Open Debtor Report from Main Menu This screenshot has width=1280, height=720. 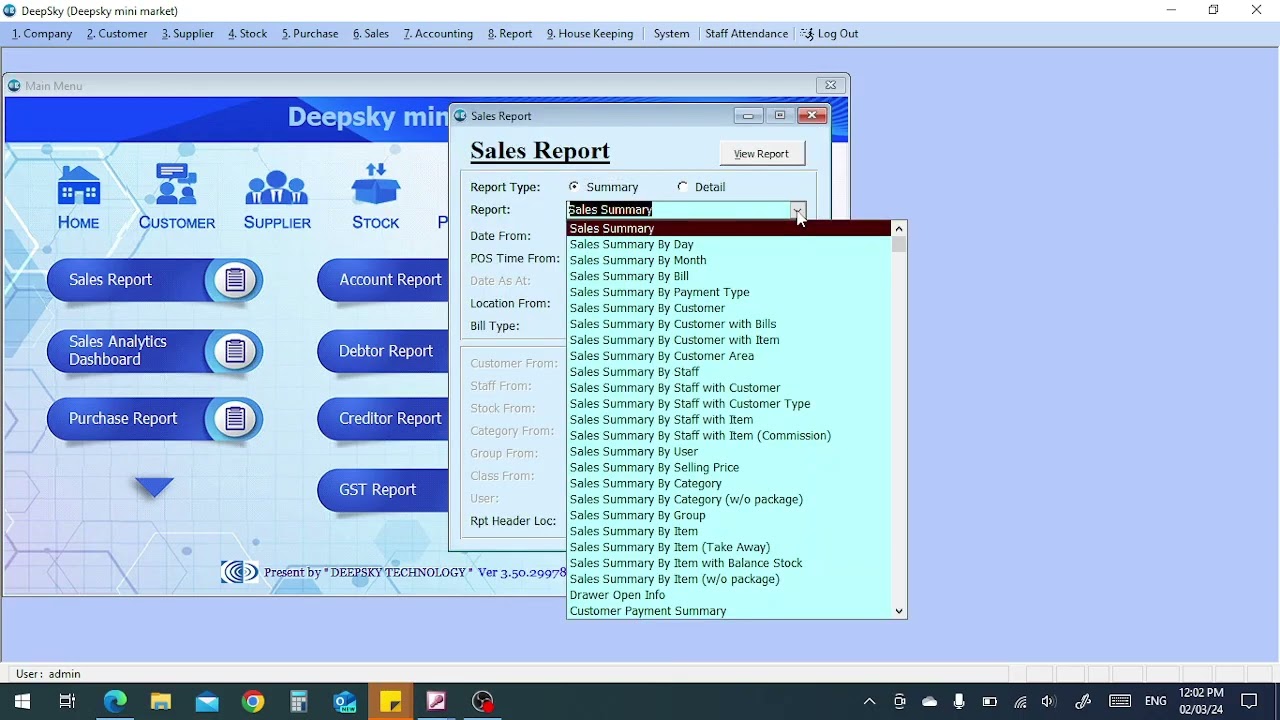(385, 351)
